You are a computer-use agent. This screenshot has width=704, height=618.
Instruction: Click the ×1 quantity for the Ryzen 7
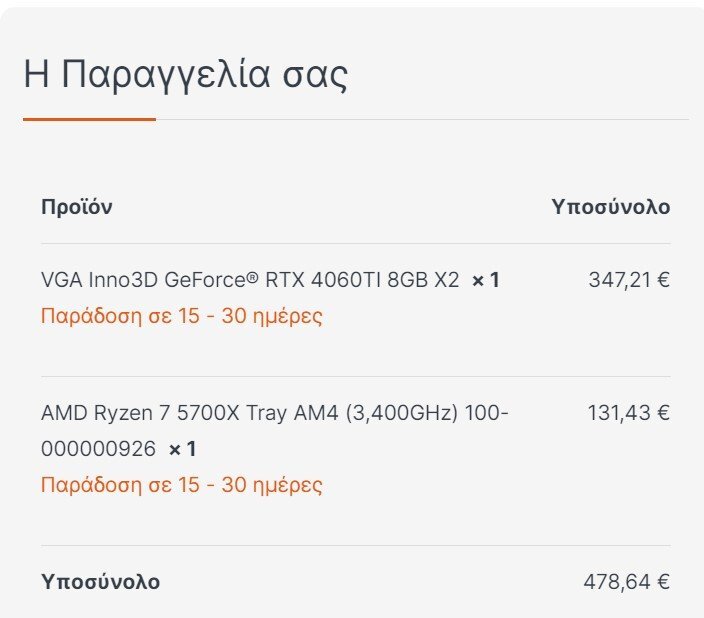[x=182, y=449]
